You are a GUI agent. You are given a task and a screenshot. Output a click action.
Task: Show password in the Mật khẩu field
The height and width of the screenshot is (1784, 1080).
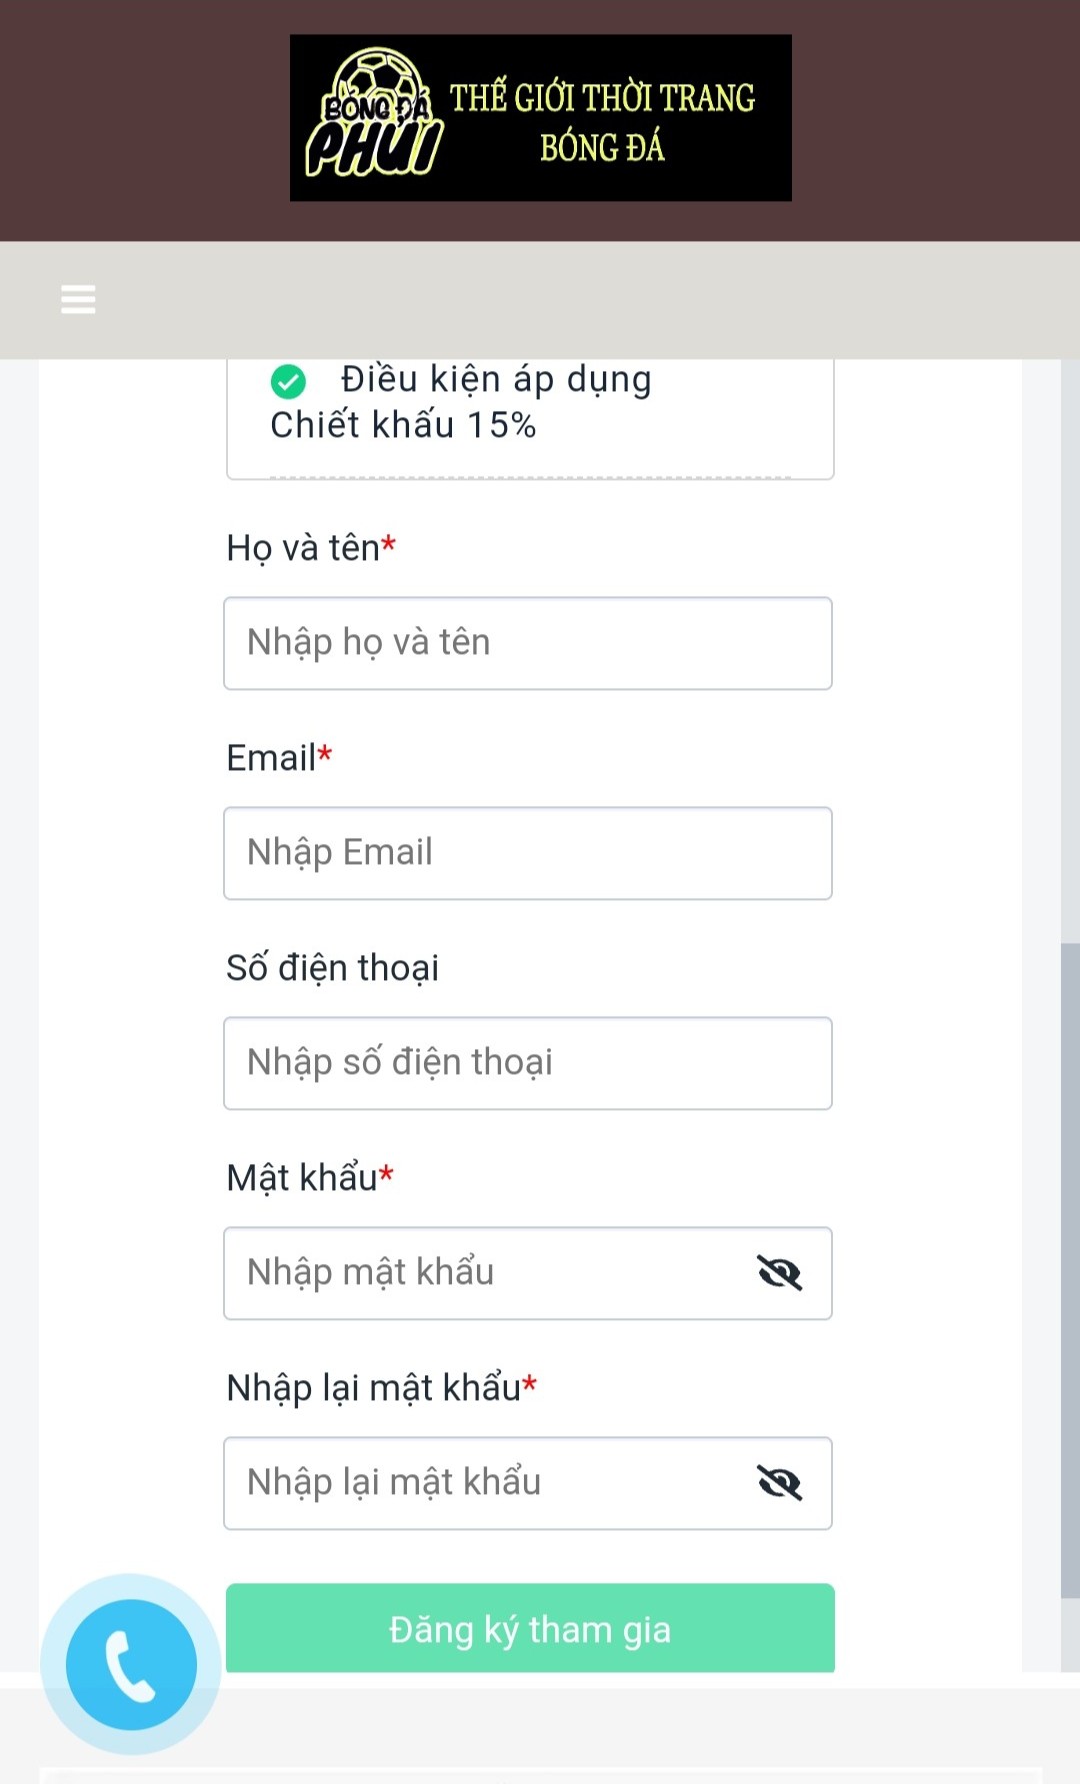(x=779, y=1273)
